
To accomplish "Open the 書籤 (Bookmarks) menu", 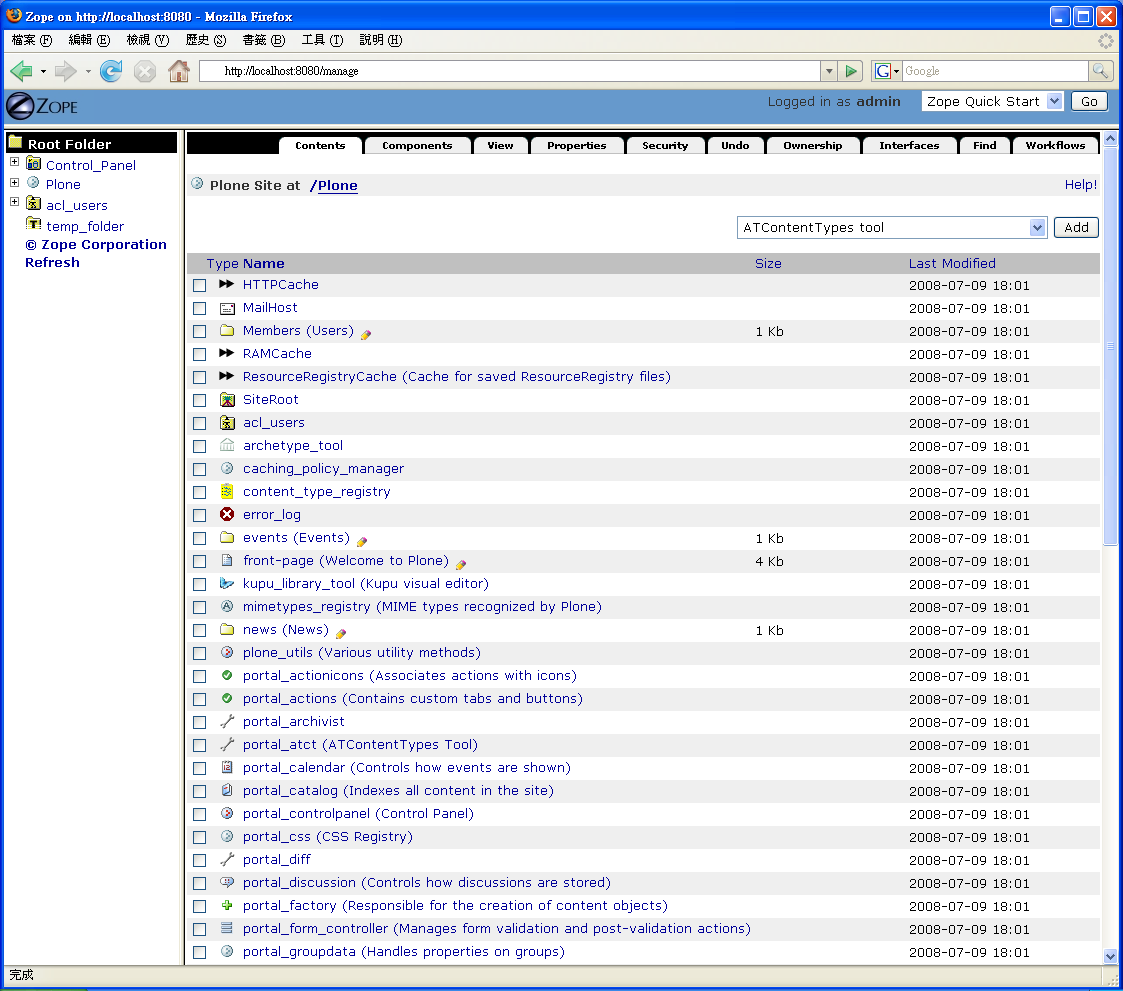I will click(264, 40).
